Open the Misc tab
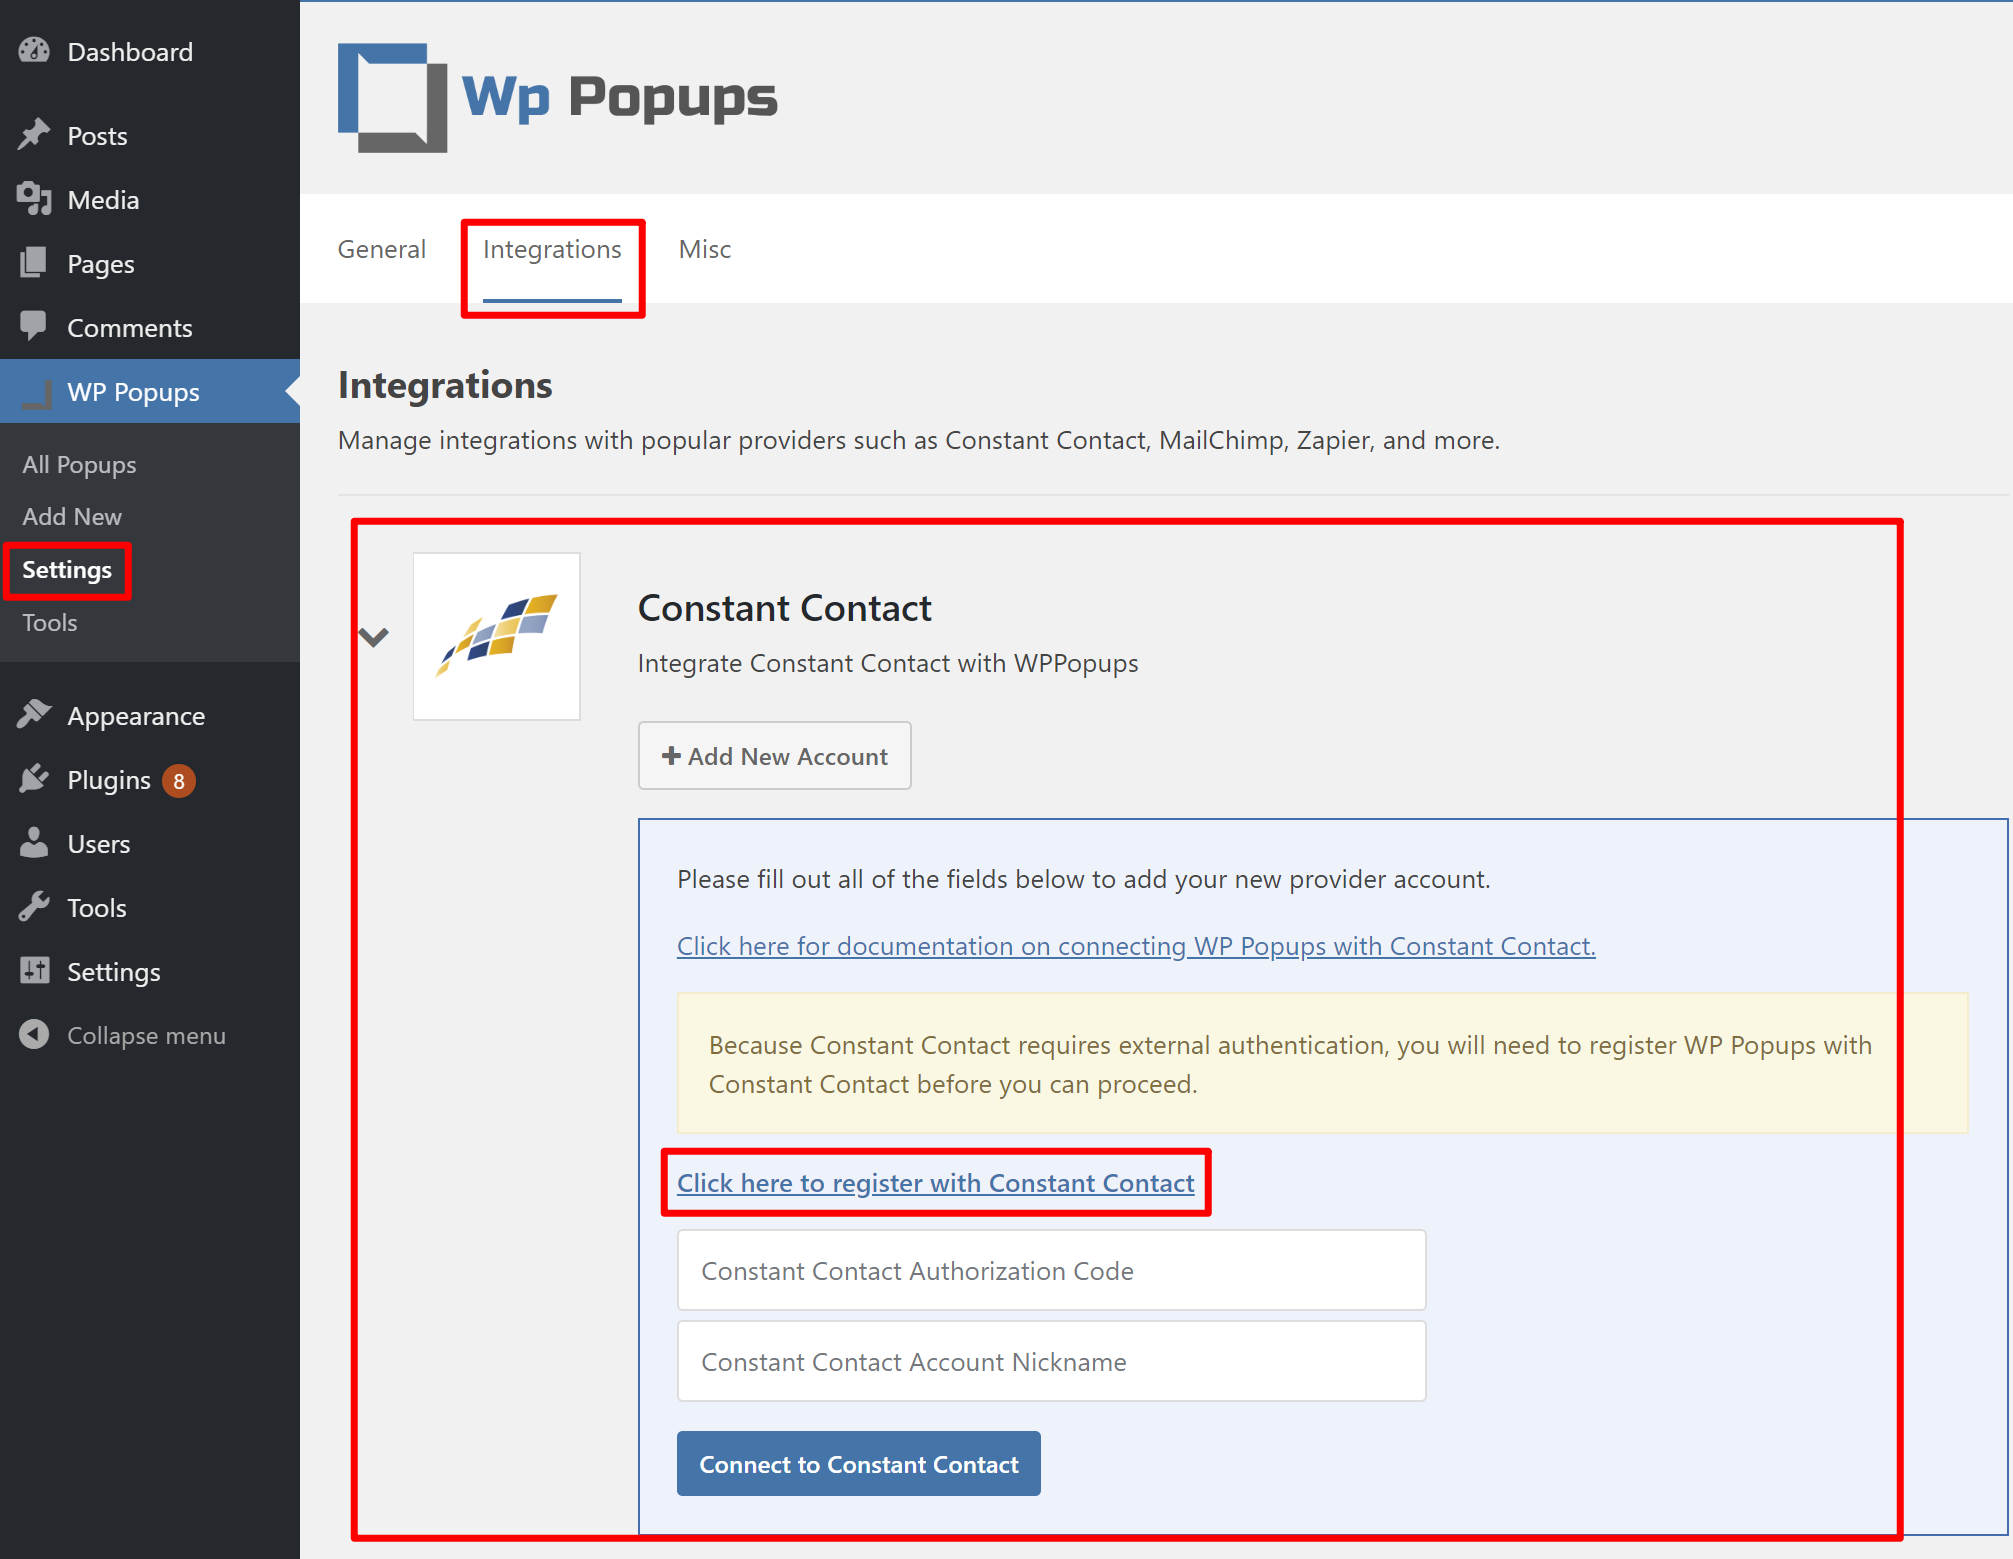Screen dimensions: 2013x1559 click(x=704, y=249)
